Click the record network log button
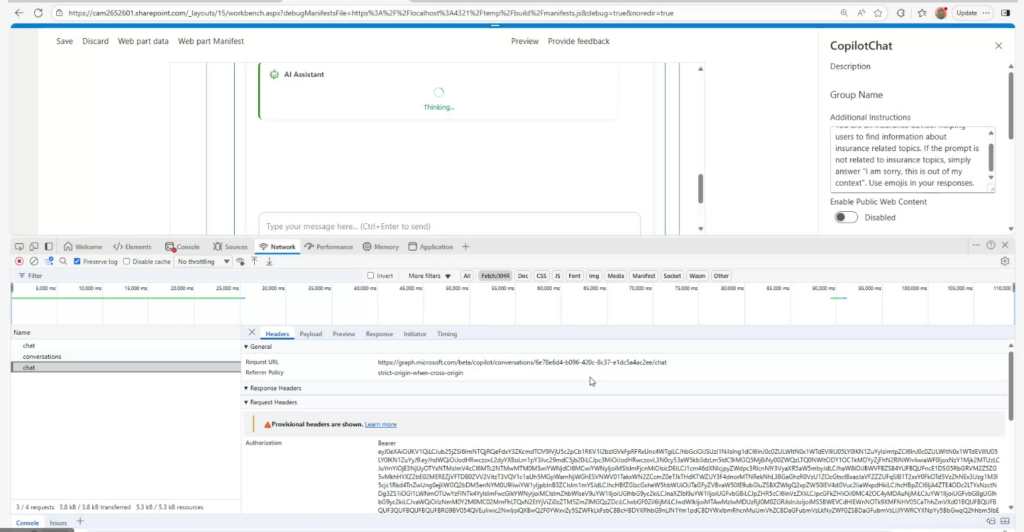 click(x=19, y=261)
